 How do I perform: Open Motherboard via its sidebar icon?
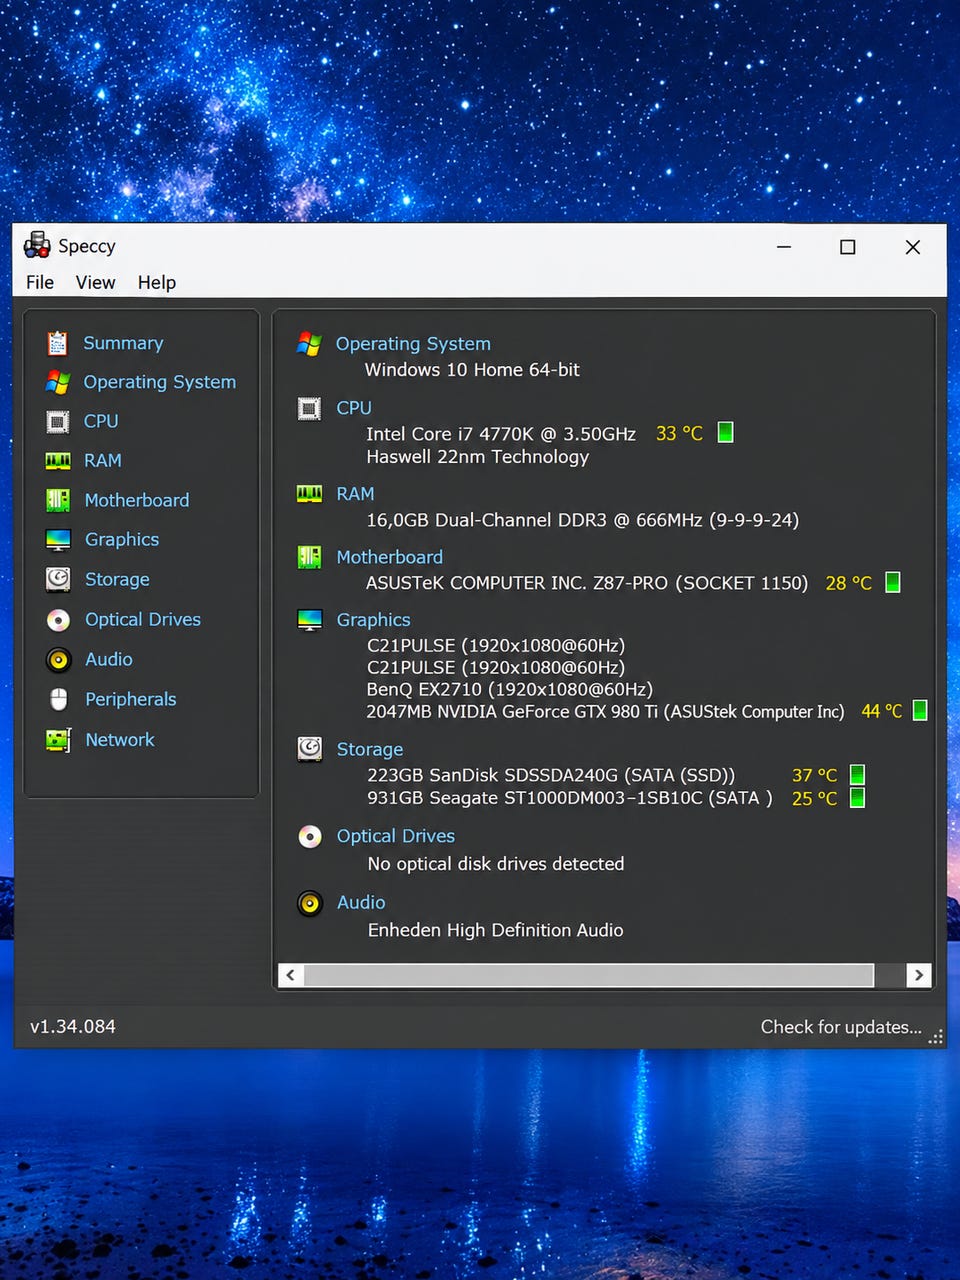click(x=58, y=500)
